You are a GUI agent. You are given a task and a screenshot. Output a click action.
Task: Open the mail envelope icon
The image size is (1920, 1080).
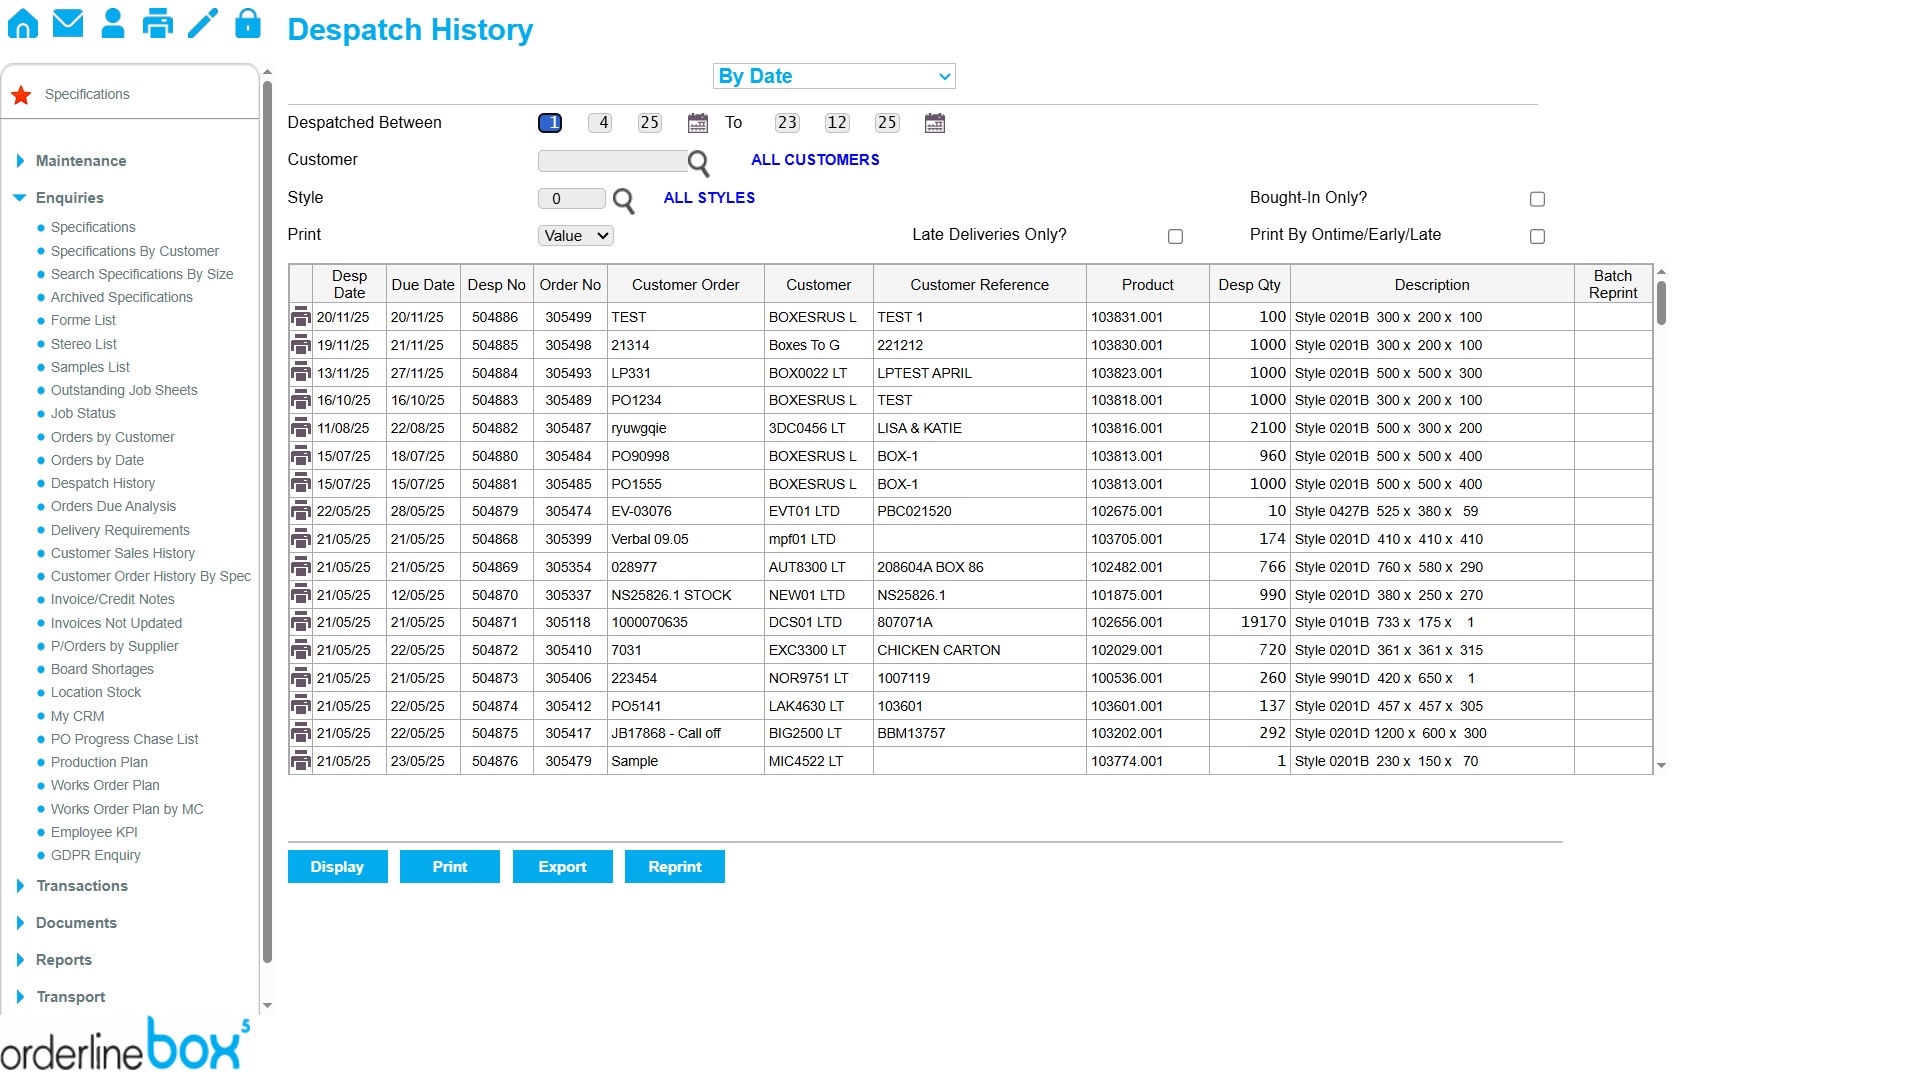pyautogui.click(x=68, y=23)
